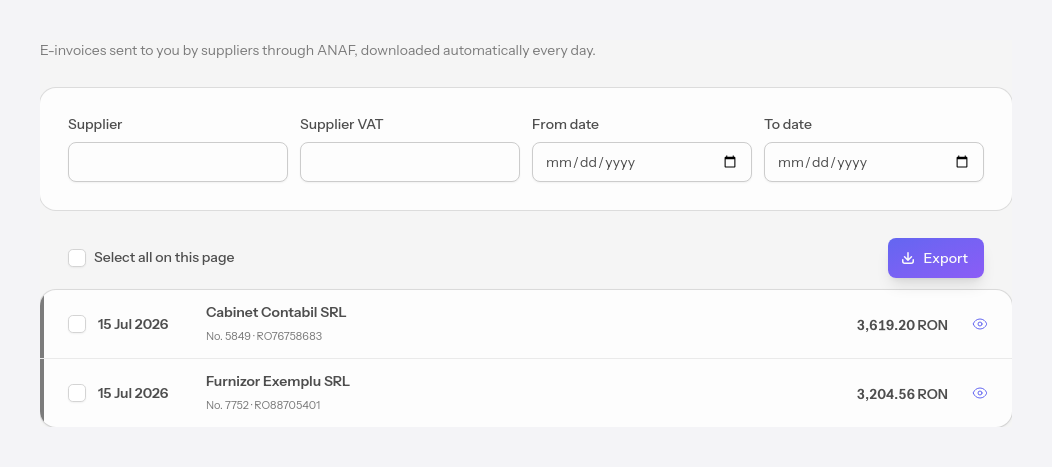View the Furnizor Exemplu SRL invoice via its eye icon
Image resolution: width=1052 pixels, height=467 pixels.
point(980,393)
